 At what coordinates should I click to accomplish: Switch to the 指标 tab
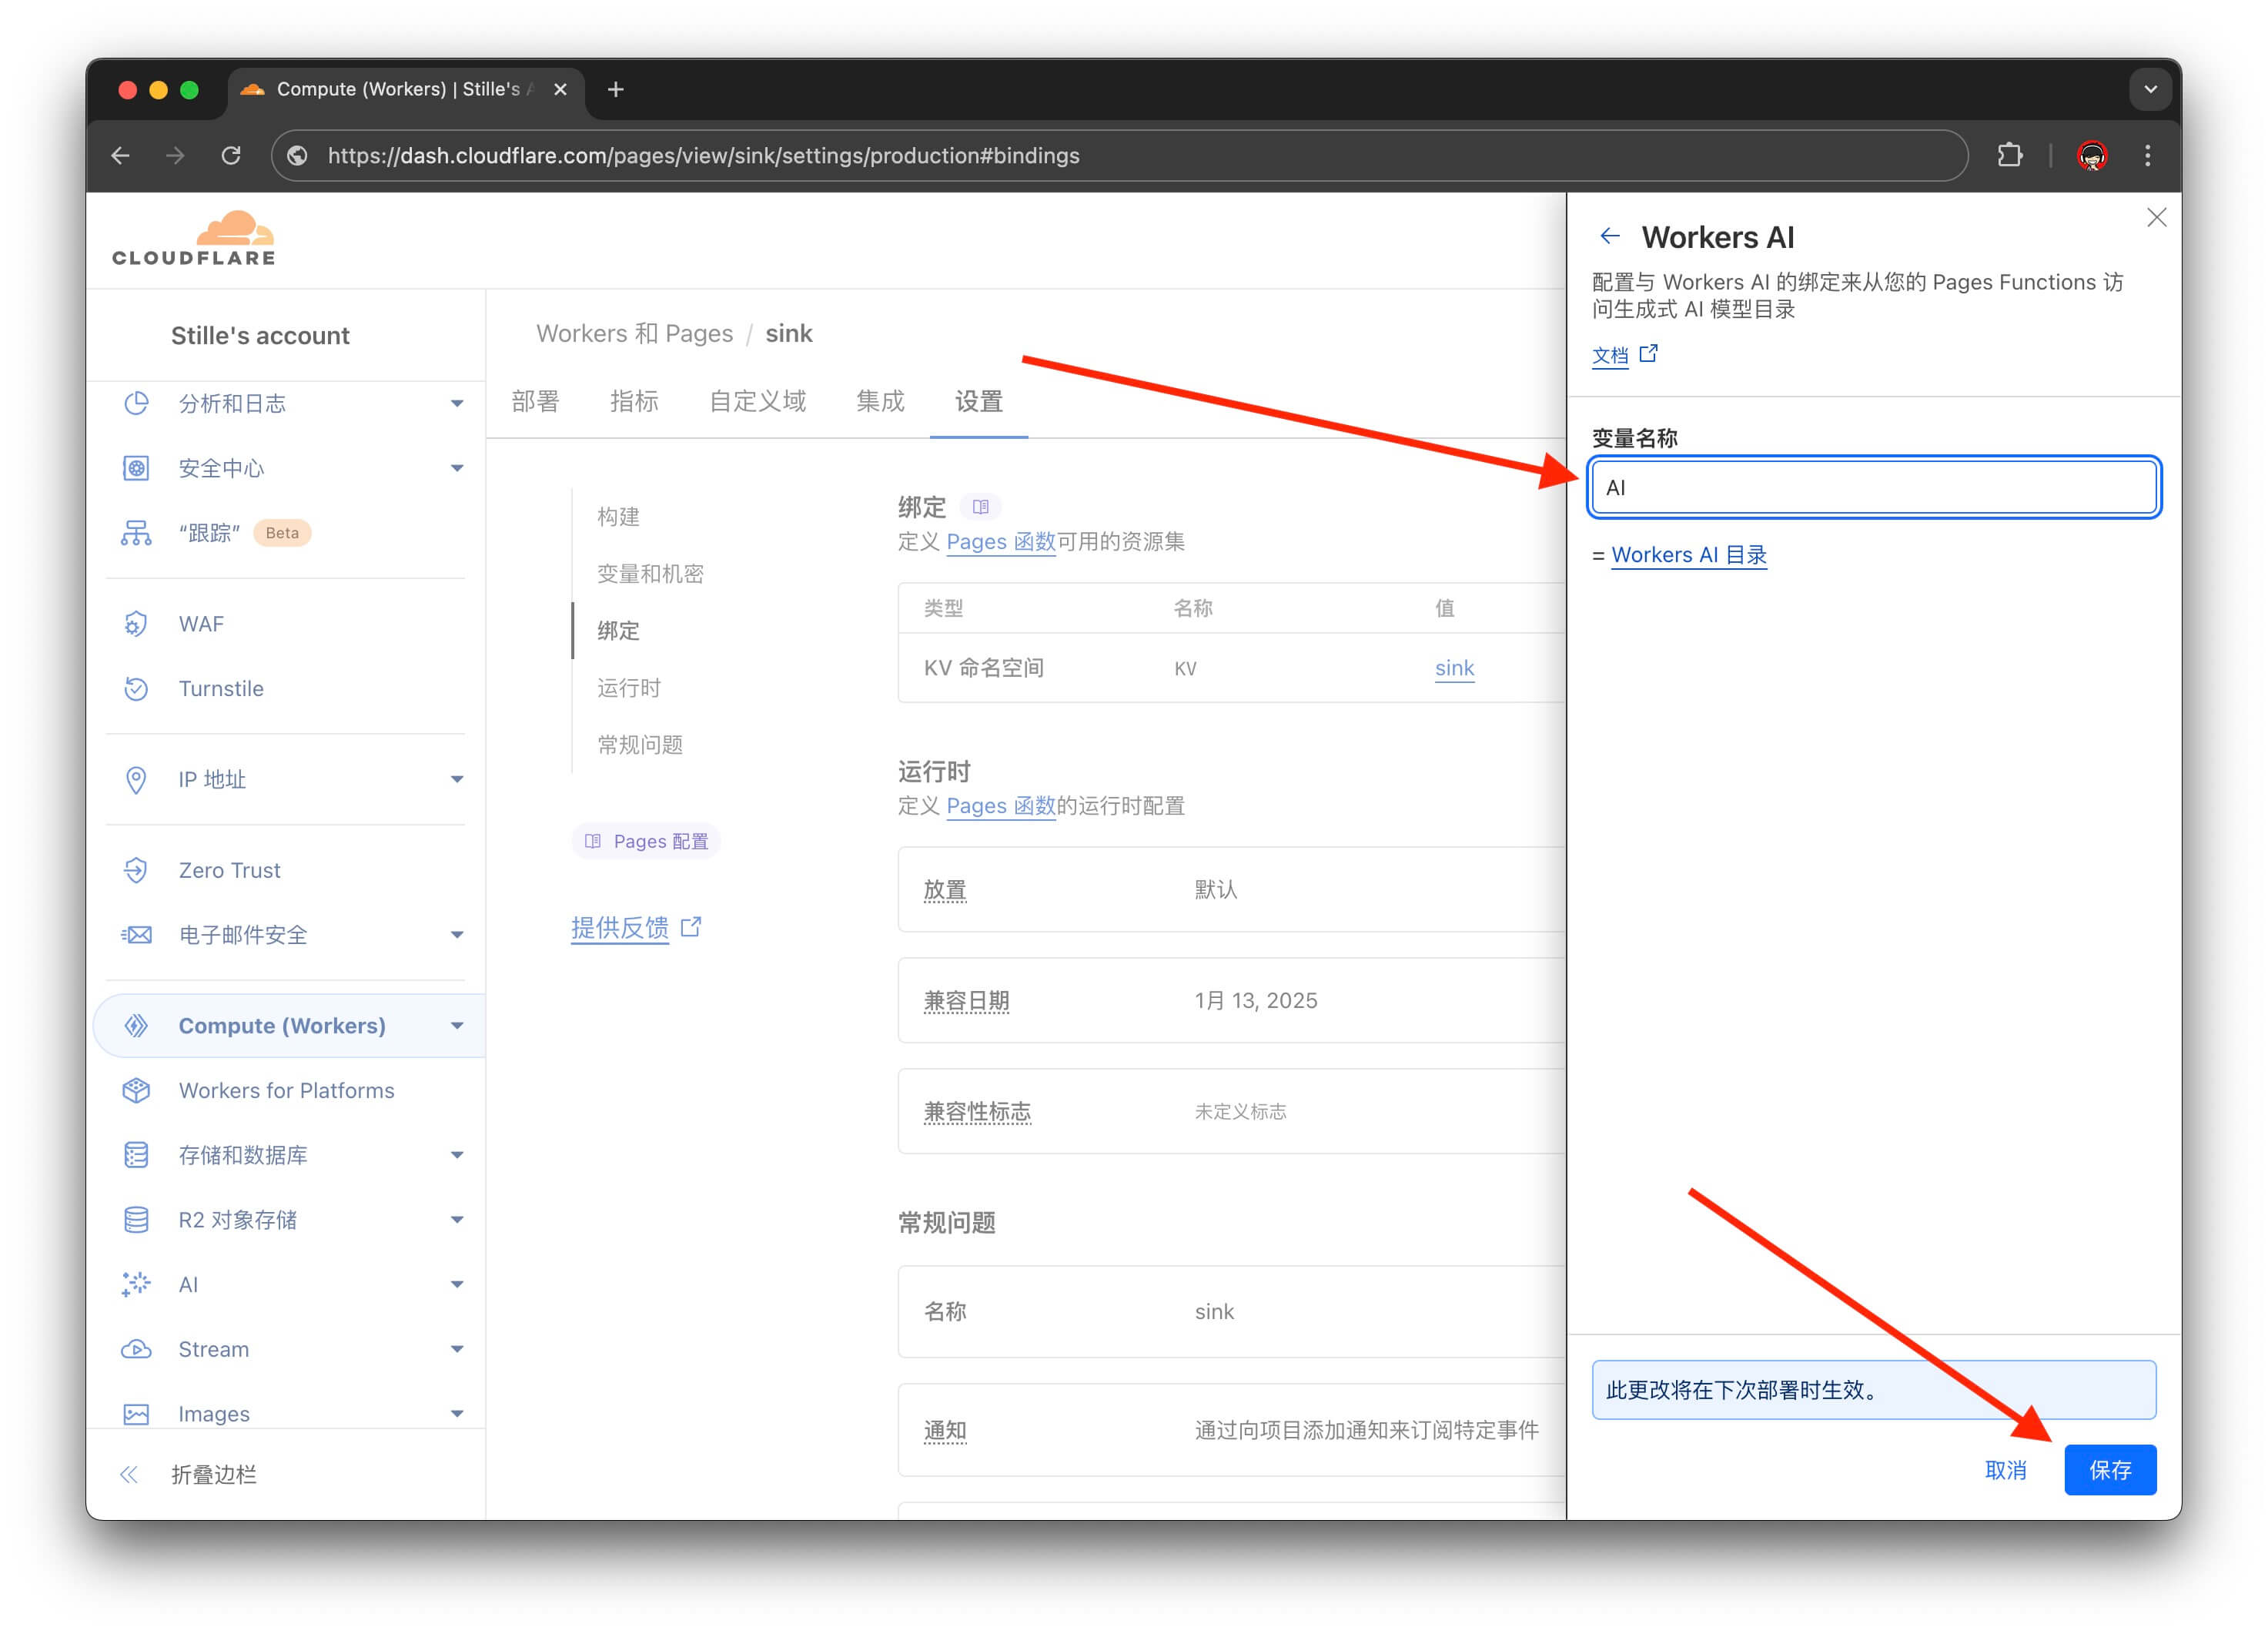[x=634, y=401]
